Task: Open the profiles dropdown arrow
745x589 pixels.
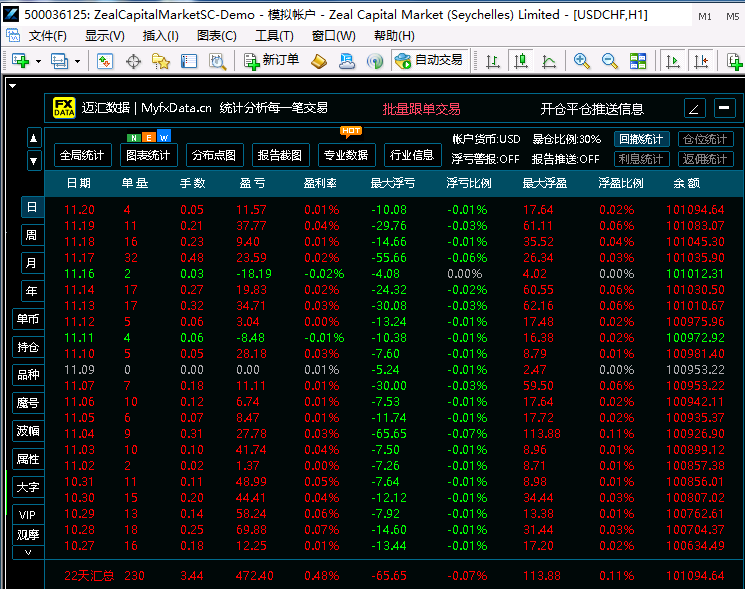Action: pyautogui.click(x=77, y=61)
